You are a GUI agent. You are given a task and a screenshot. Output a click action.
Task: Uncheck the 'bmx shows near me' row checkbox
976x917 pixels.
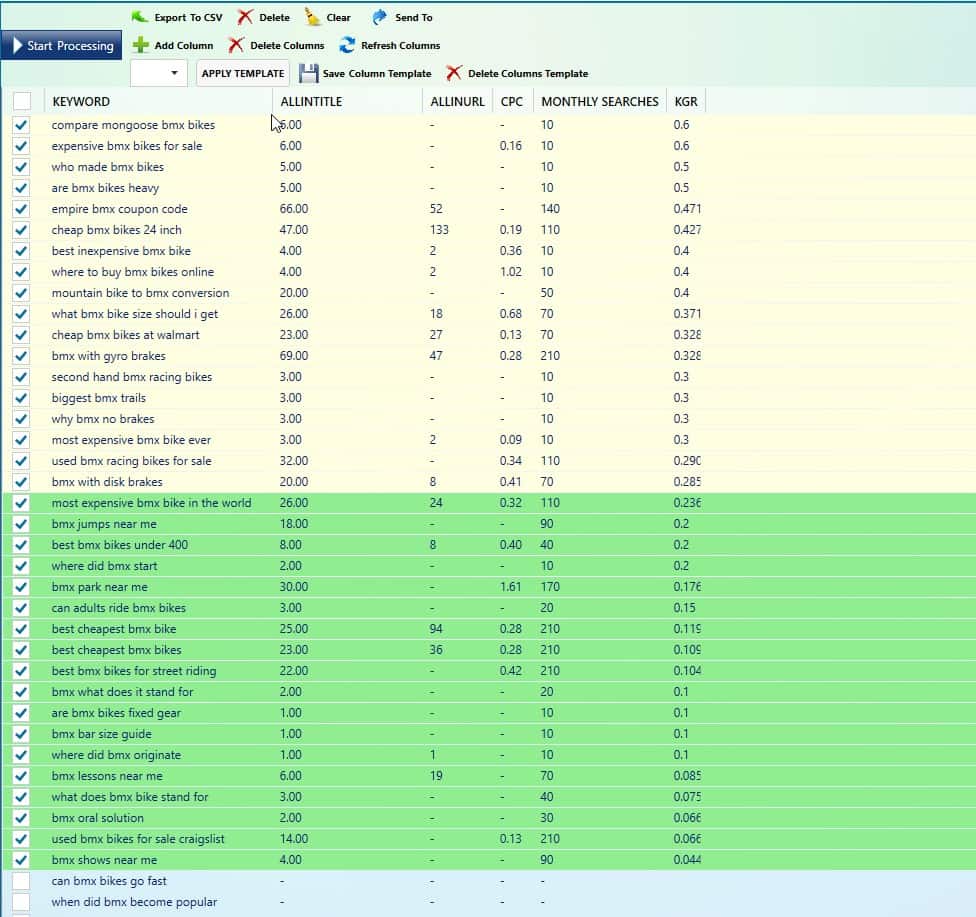(21, 860)
